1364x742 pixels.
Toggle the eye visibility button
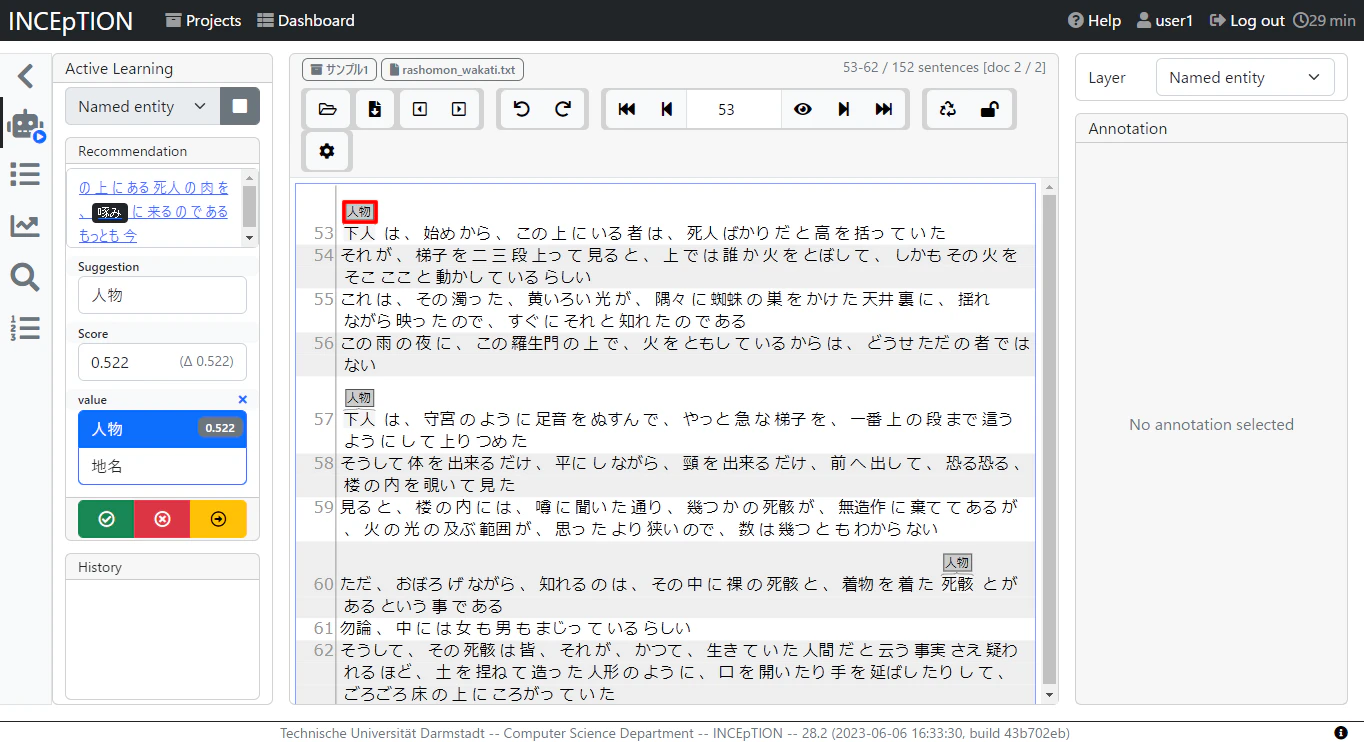(x=802, y=109)
